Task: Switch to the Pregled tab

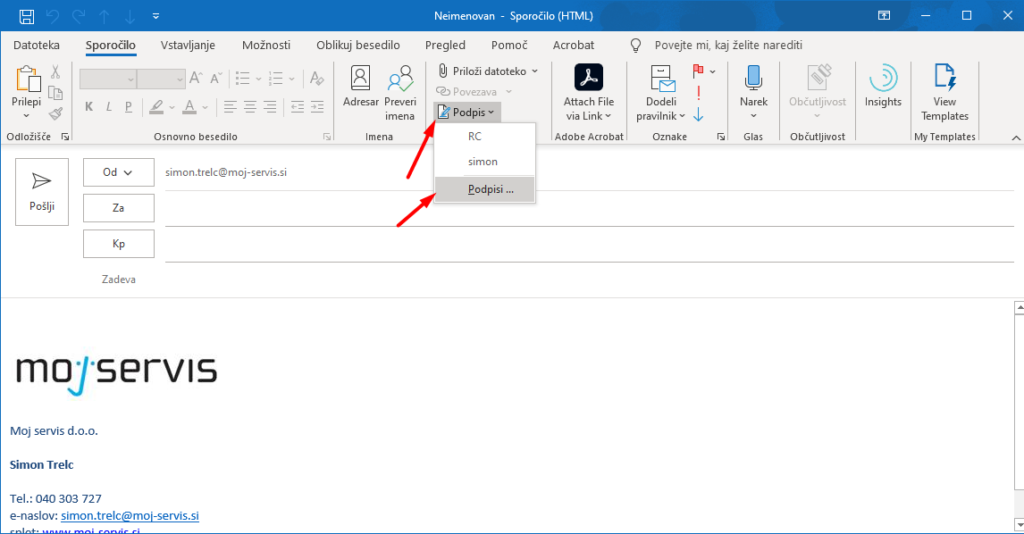Action: click(x=445, y=45)
